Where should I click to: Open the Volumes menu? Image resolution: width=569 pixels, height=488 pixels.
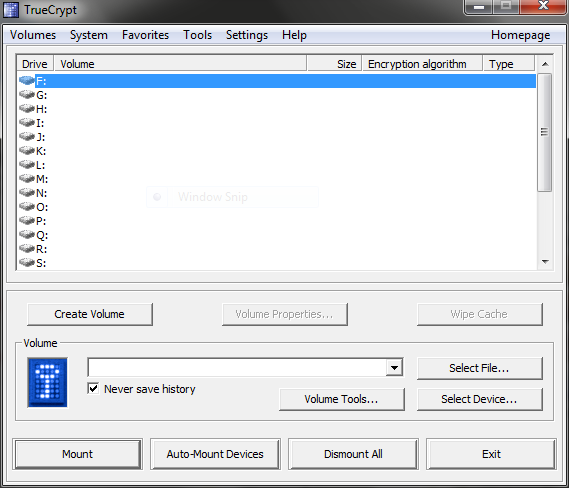[33, 35]
